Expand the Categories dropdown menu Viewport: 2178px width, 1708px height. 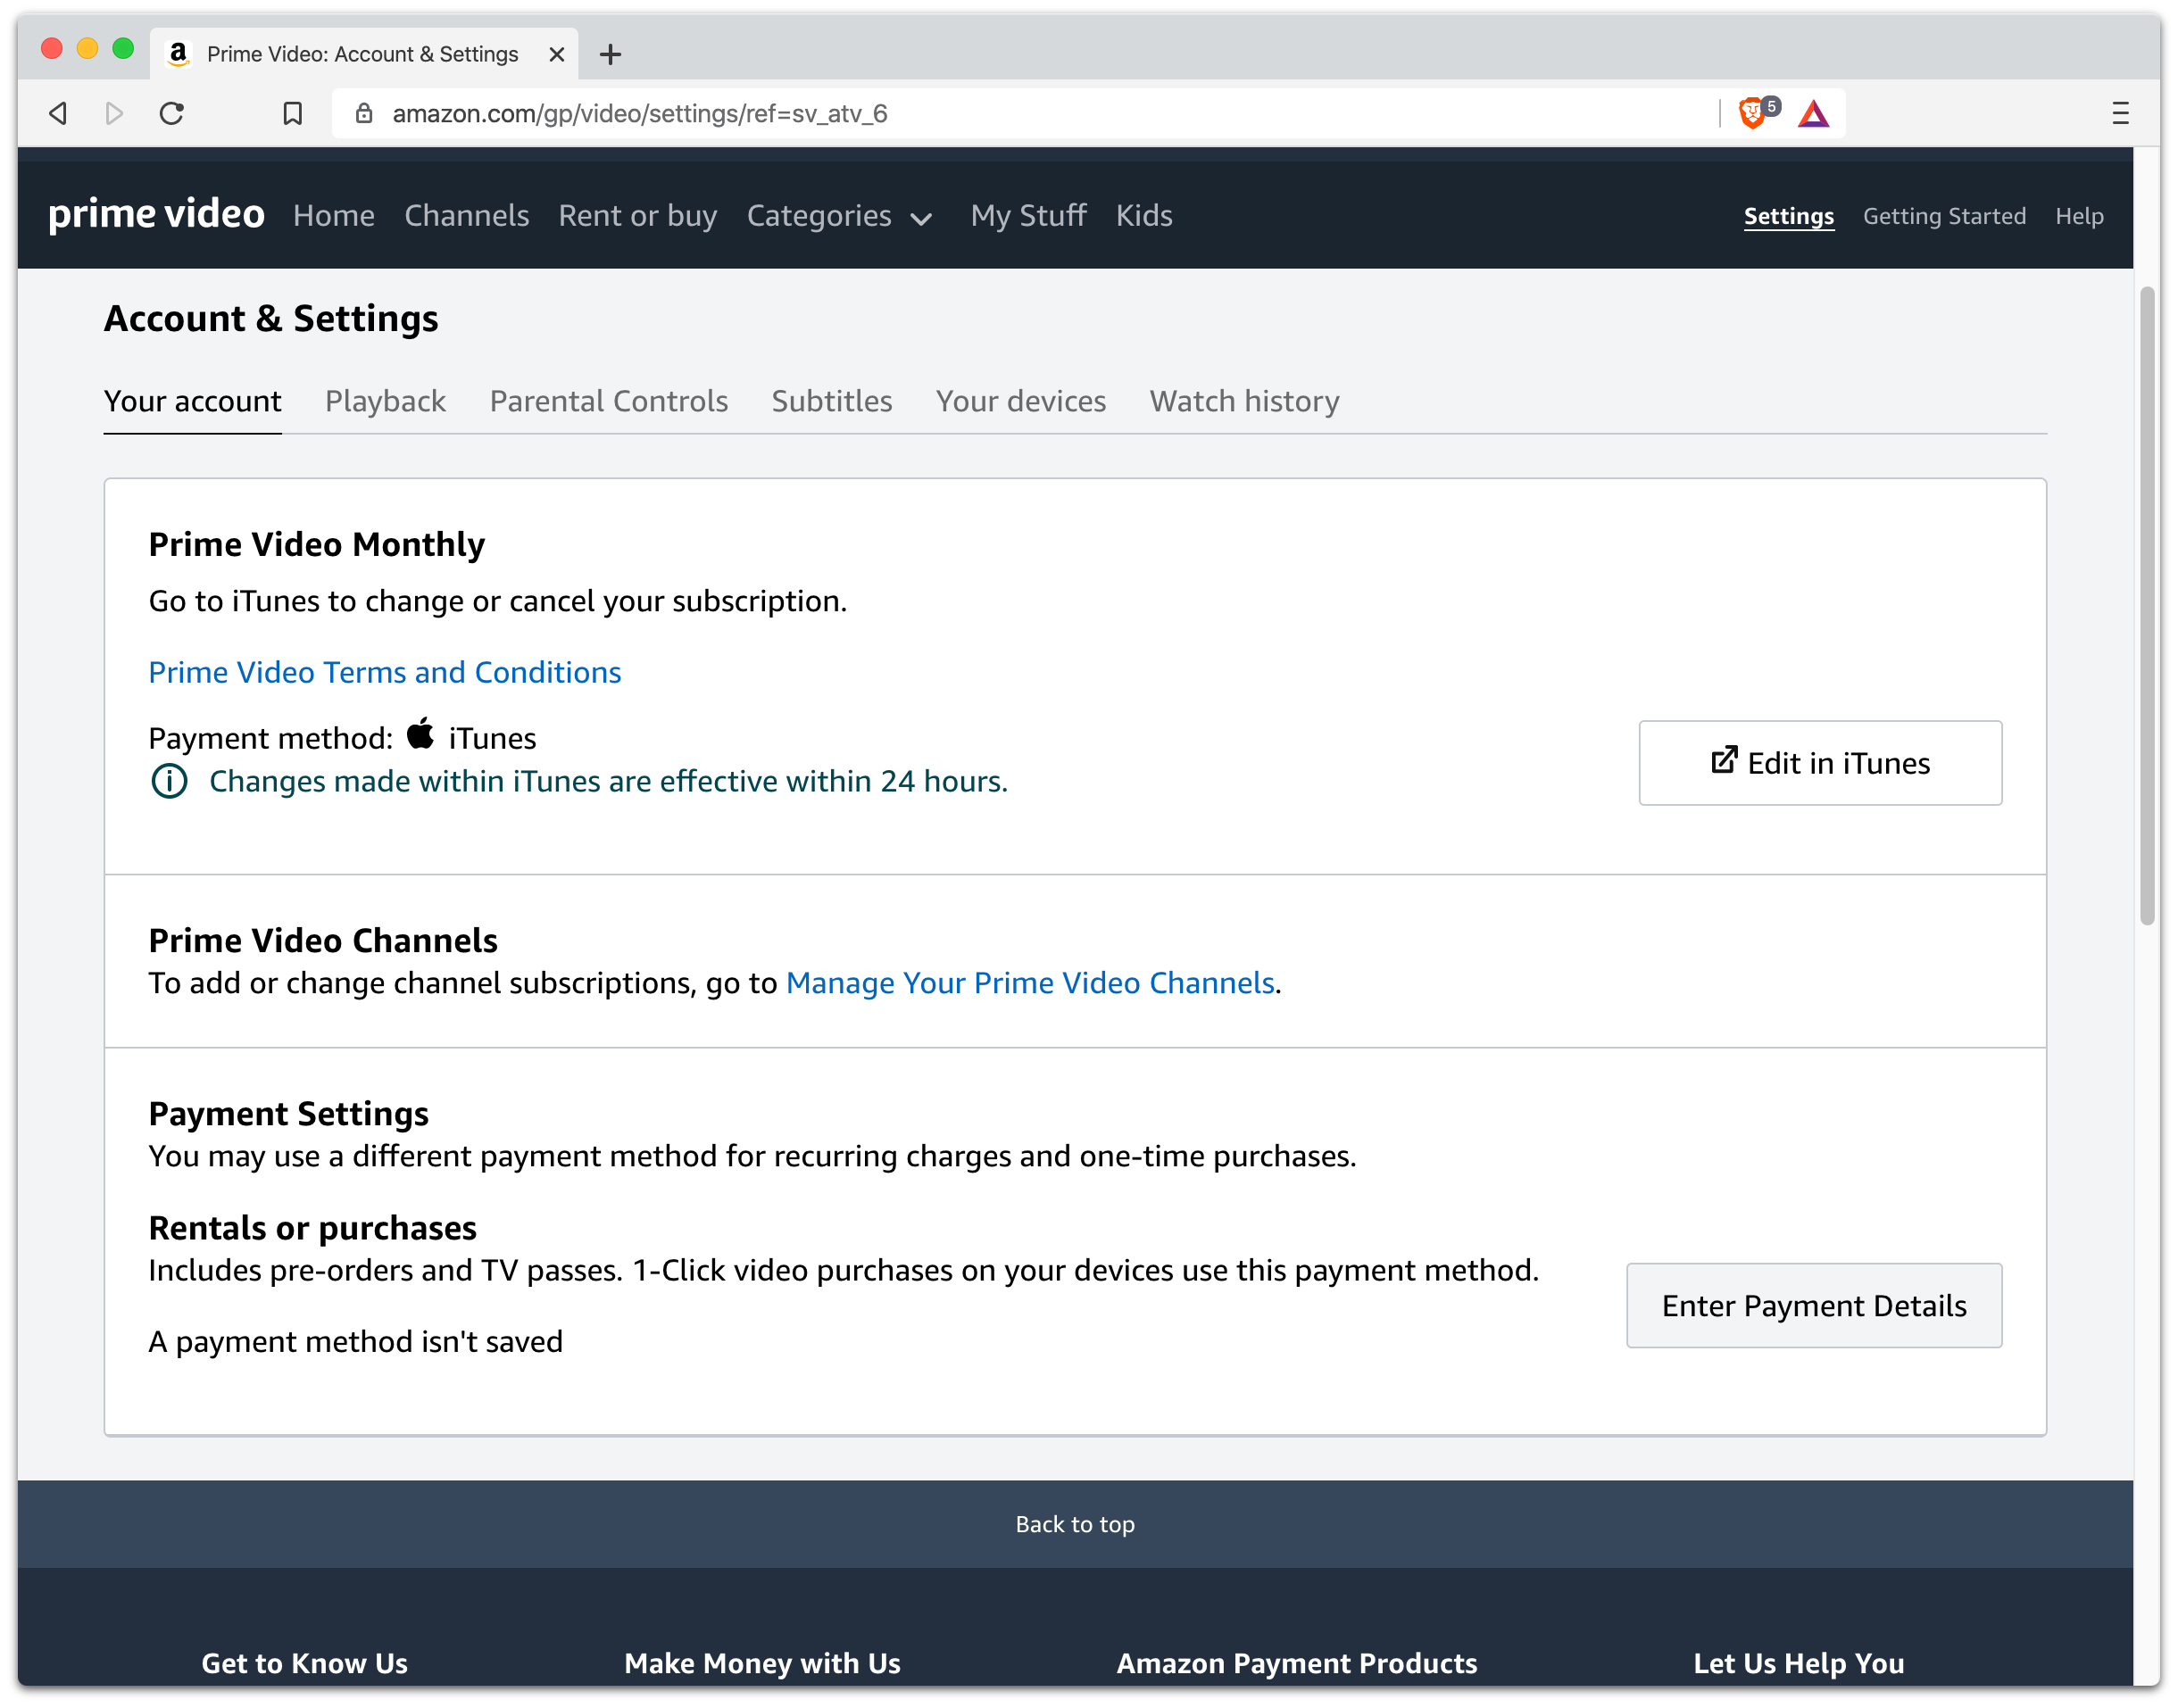coord(838,216)
